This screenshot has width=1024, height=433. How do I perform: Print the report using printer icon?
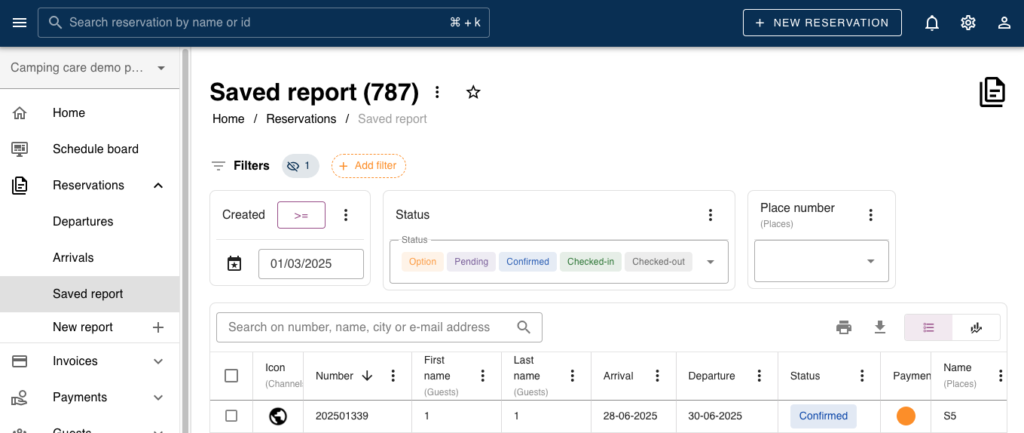coord(844,327)
